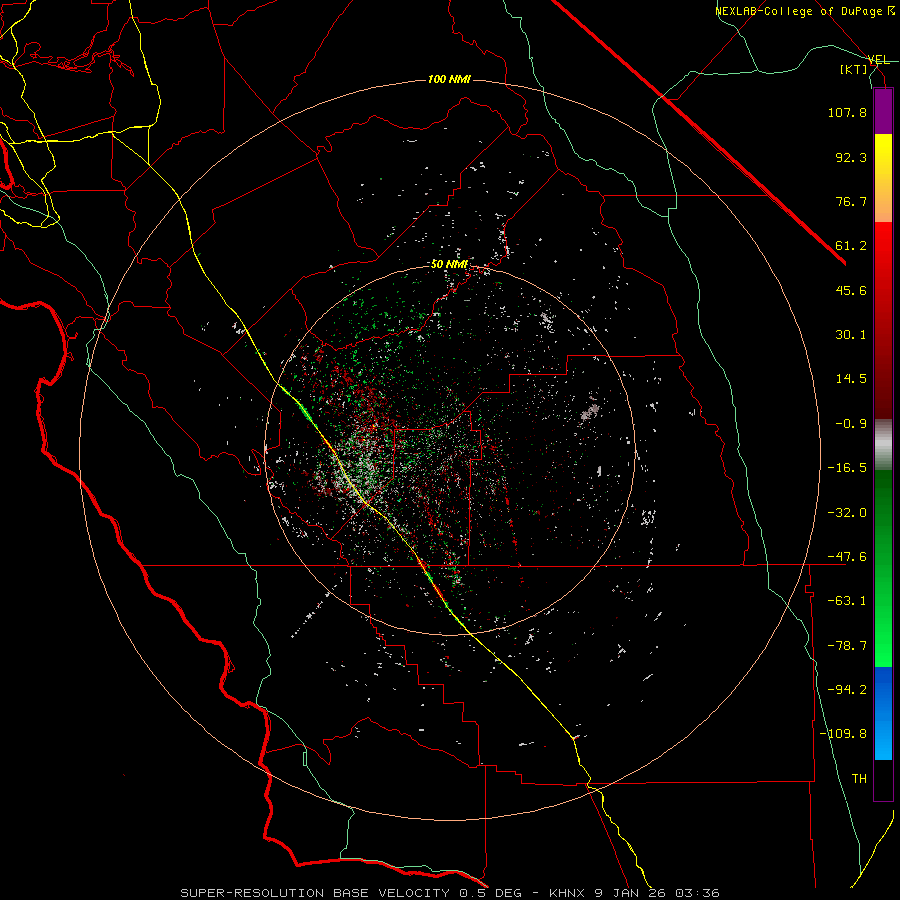
Task: Select the -78.7 velocity scale value
Action: (847, 646)
